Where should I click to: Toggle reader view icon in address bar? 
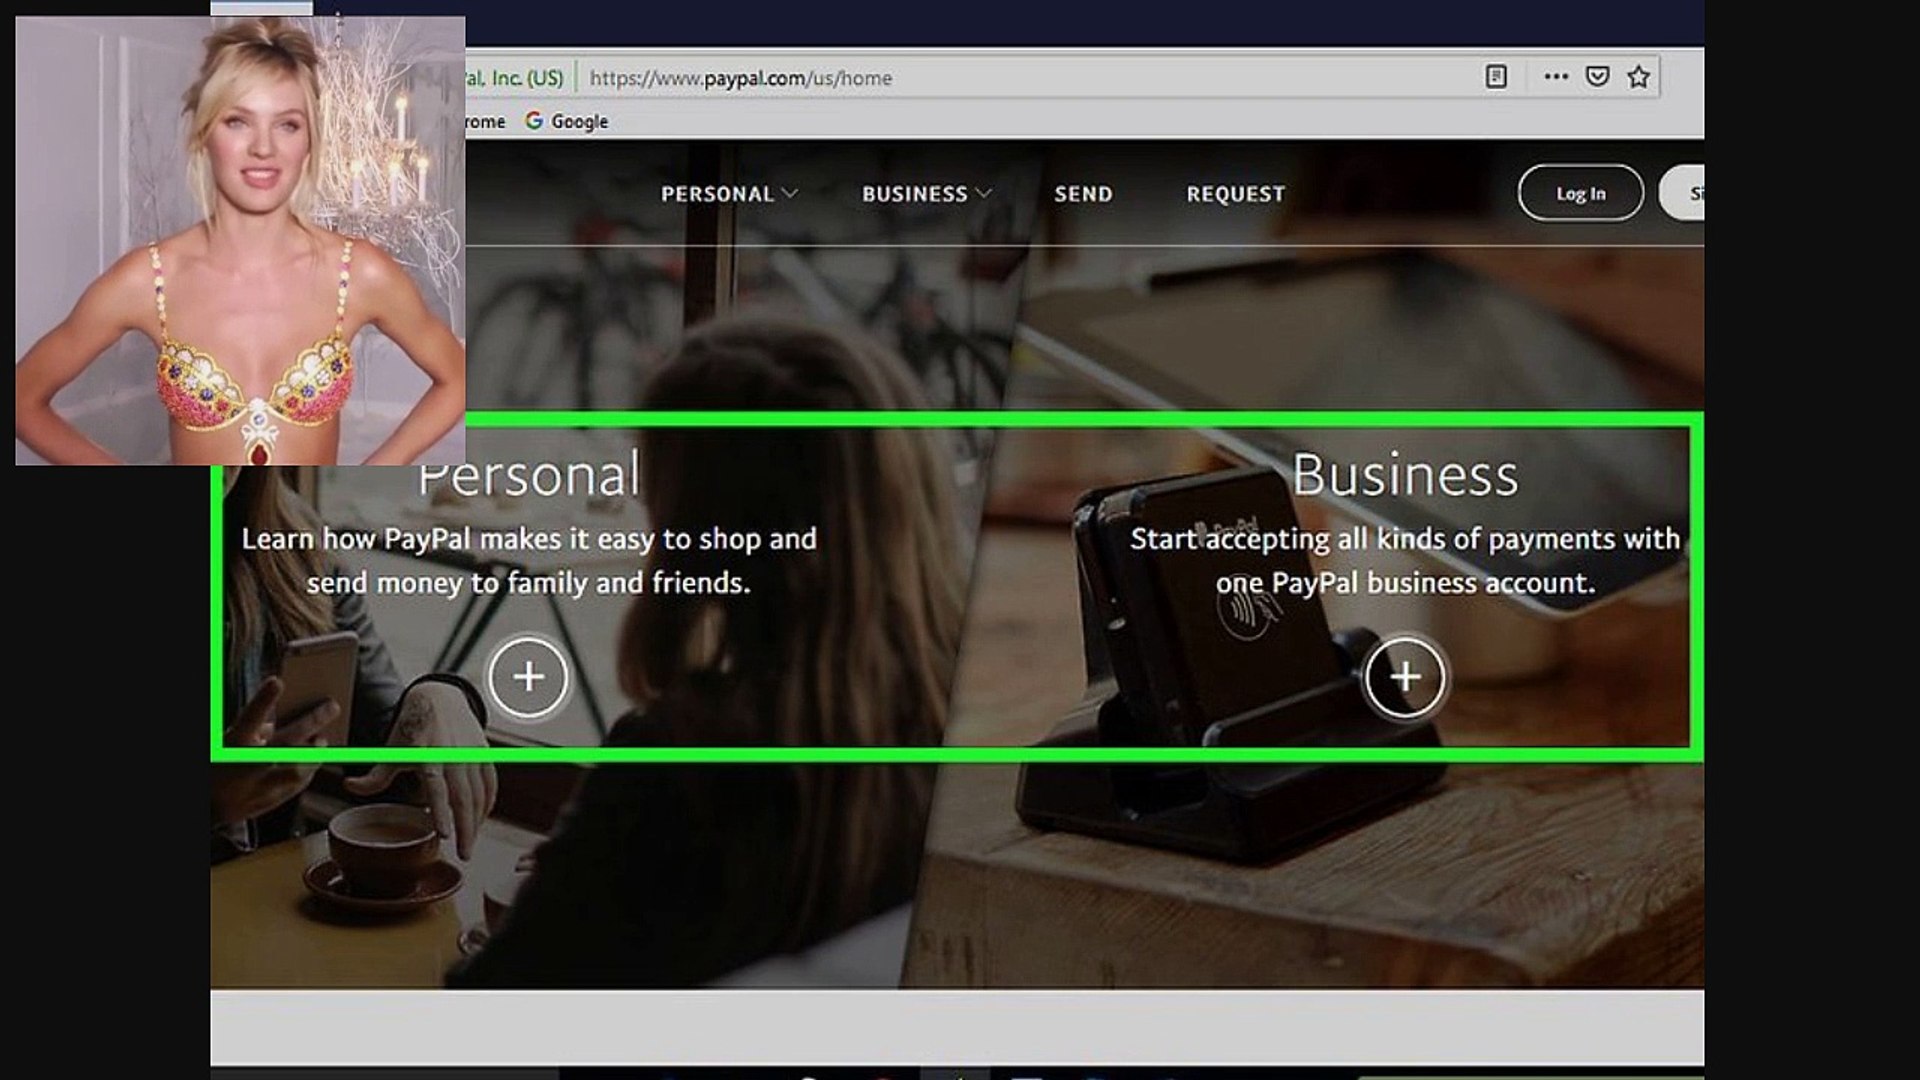[x=1495, y=77]
